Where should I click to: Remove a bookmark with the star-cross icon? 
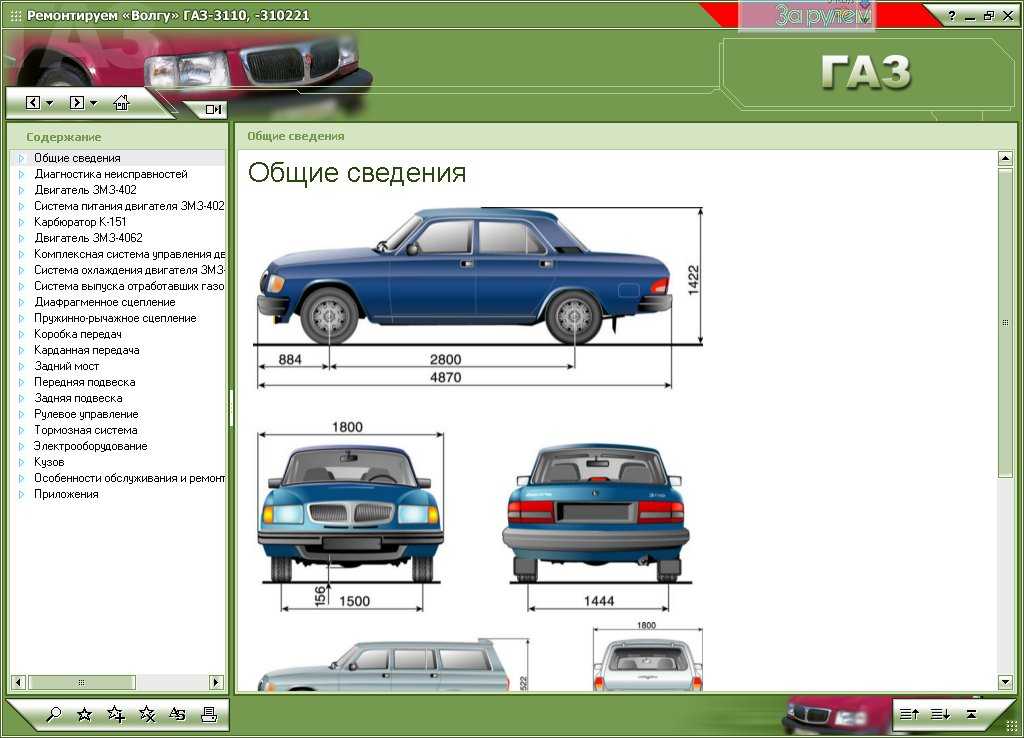(x=147, y=714)
